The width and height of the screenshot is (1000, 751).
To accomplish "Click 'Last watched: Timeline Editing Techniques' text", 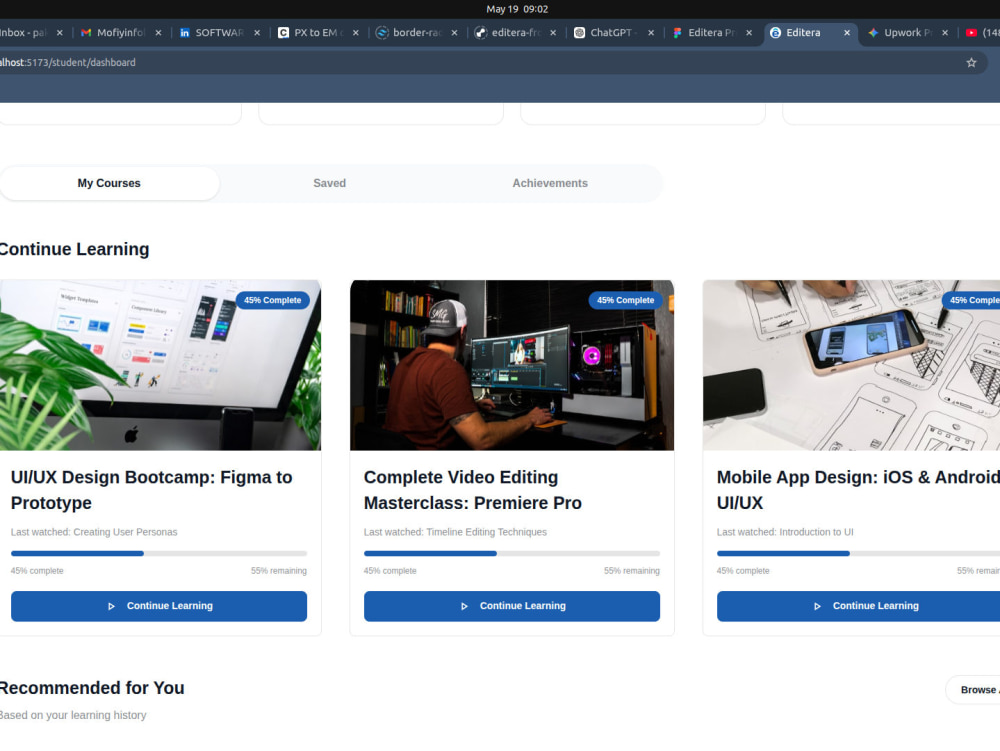I will pos(455,532).
